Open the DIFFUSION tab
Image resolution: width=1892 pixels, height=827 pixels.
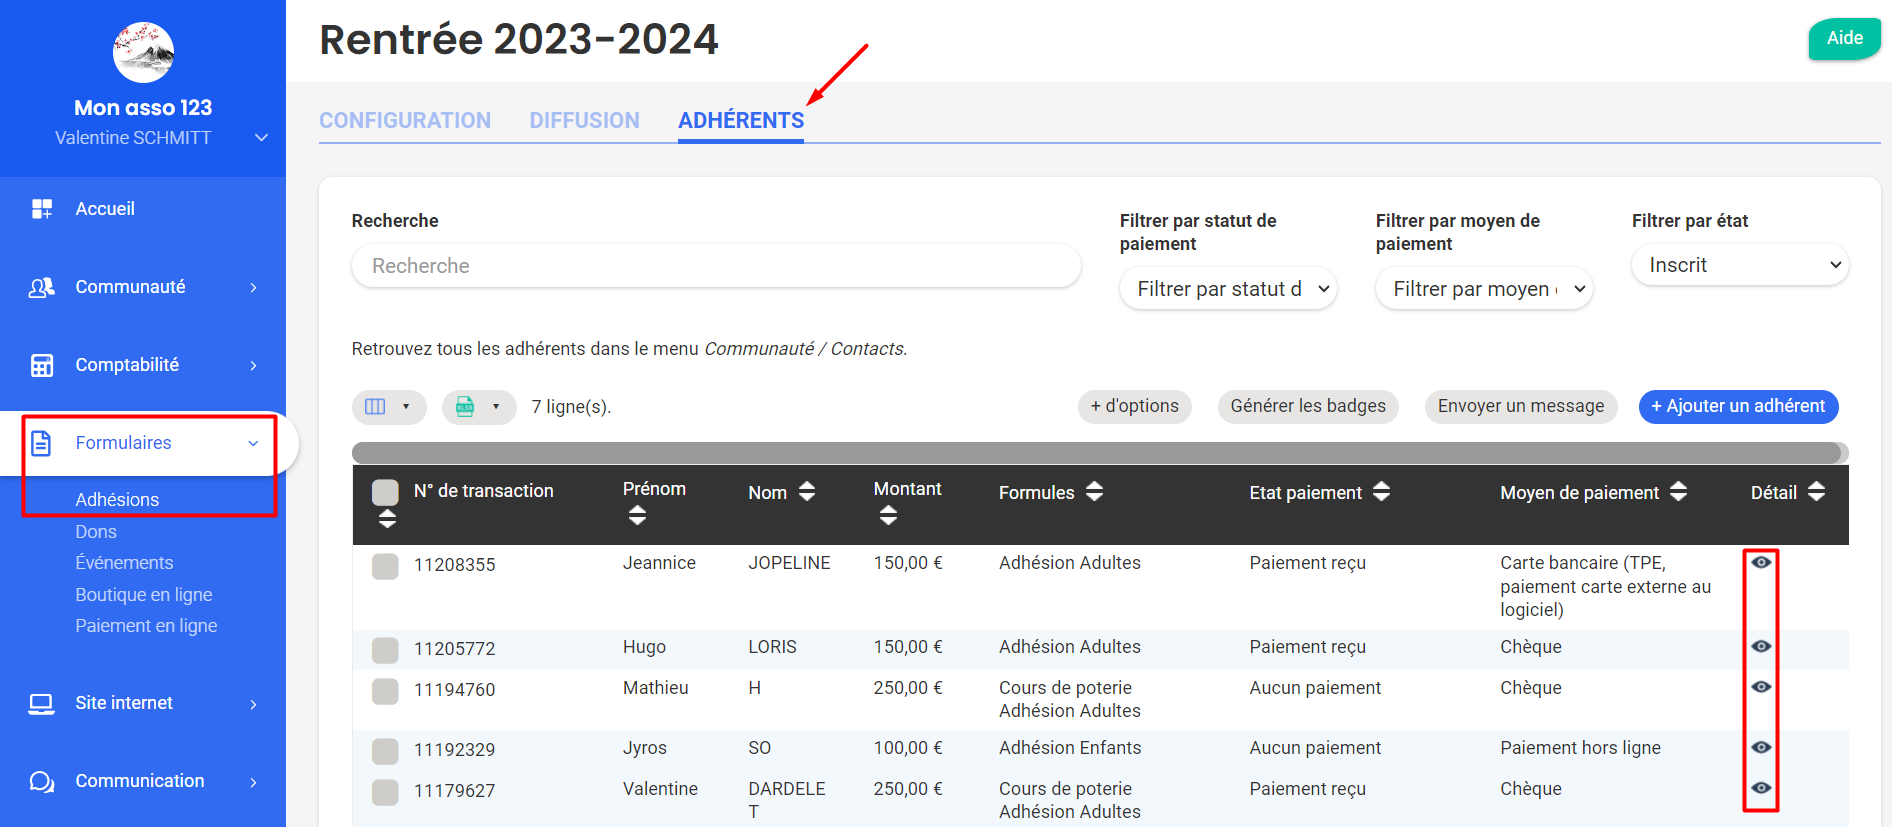pos(584,120)
